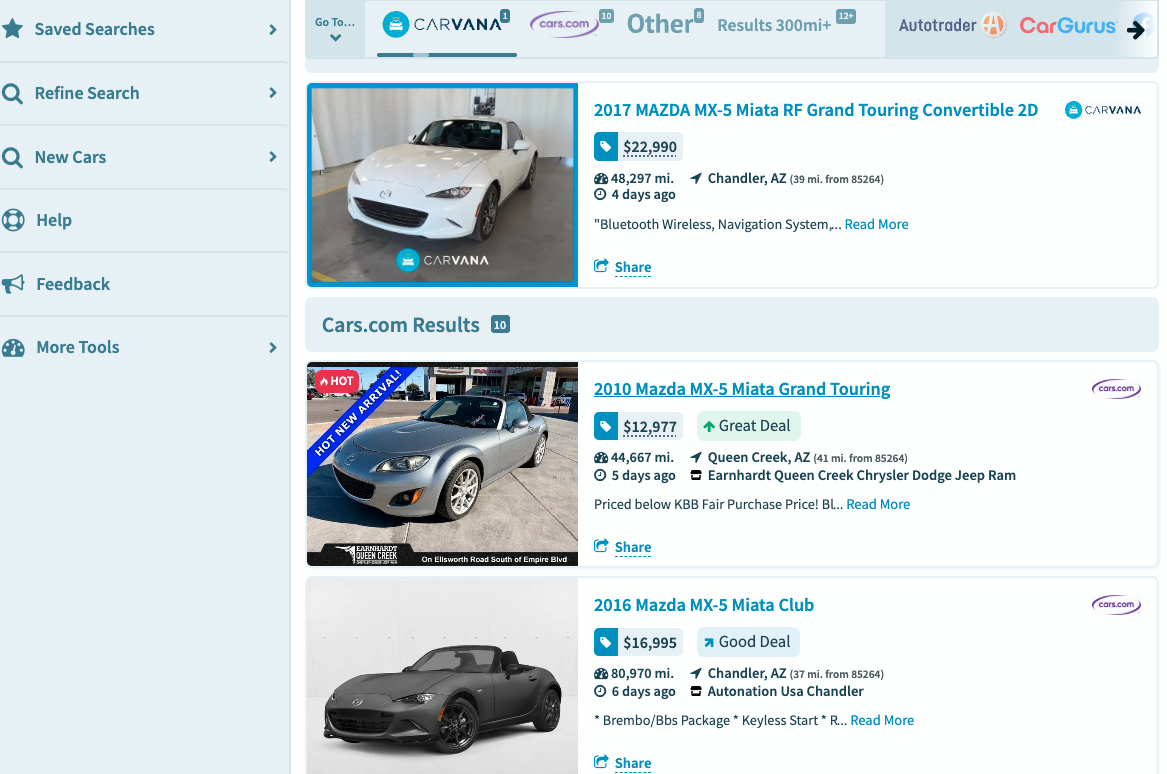Open the Help menu item
This screenshot has height=774, width=1167.
(x=144, y=220)
